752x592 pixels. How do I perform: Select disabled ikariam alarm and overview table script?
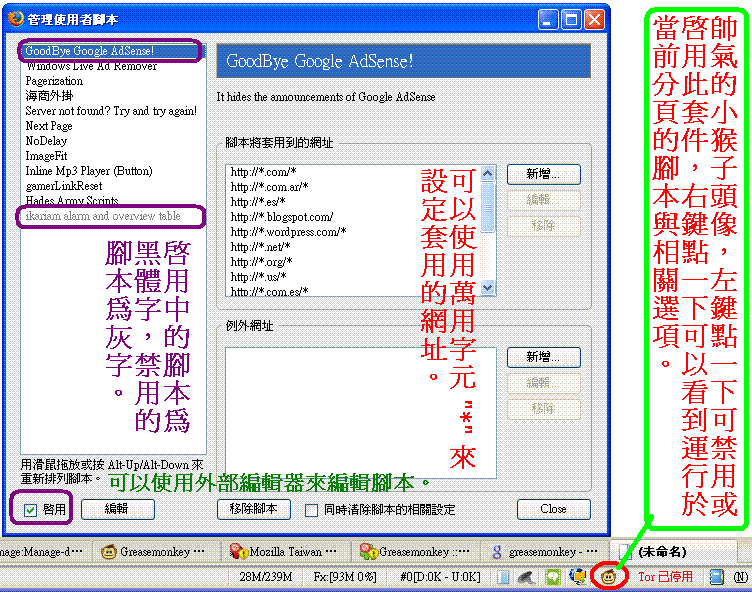tap(113, 216)
